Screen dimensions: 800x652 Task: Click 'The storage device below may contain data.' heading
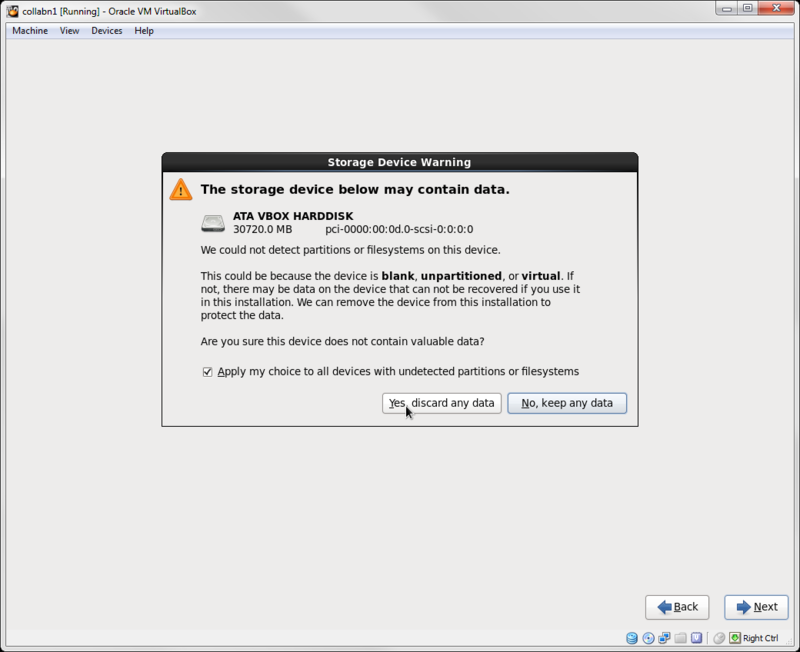click(355, 189)
